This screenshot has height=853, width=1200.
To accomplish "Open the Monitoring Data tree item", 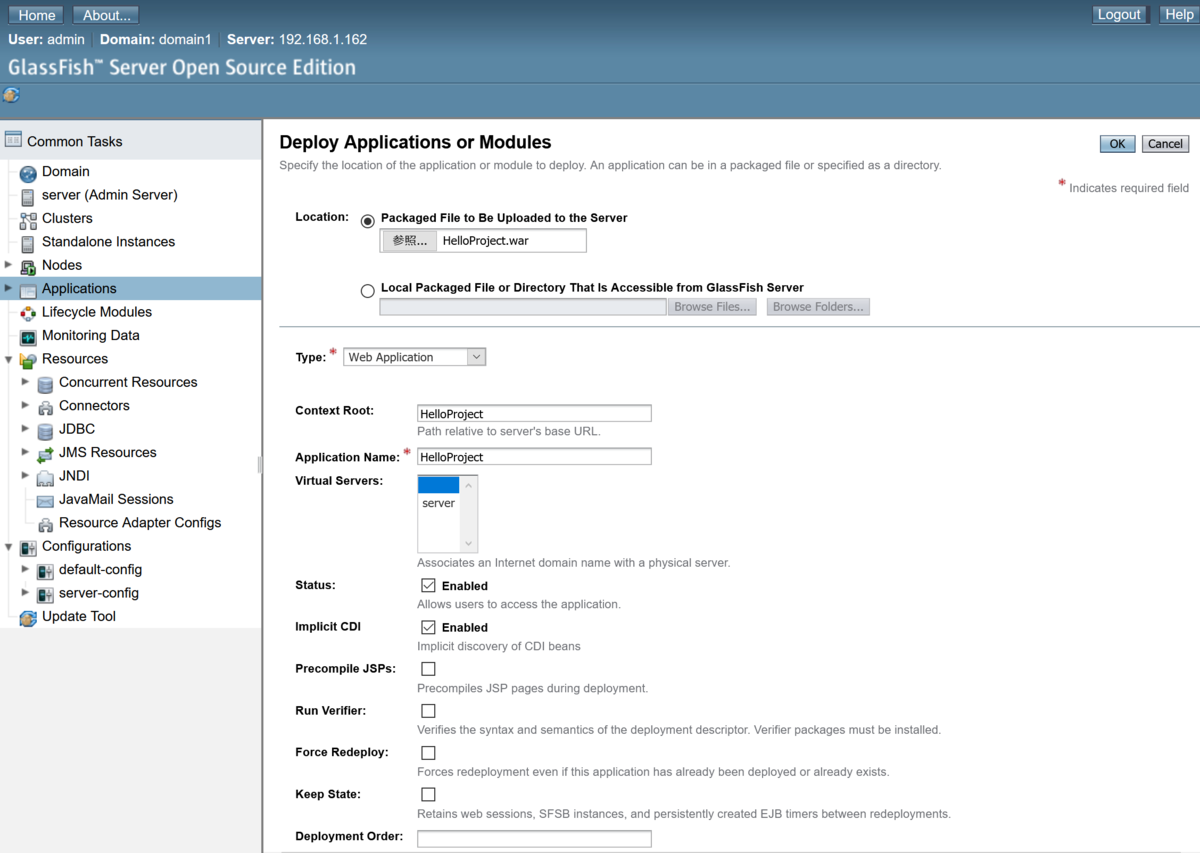I will [x=91, y=335].
